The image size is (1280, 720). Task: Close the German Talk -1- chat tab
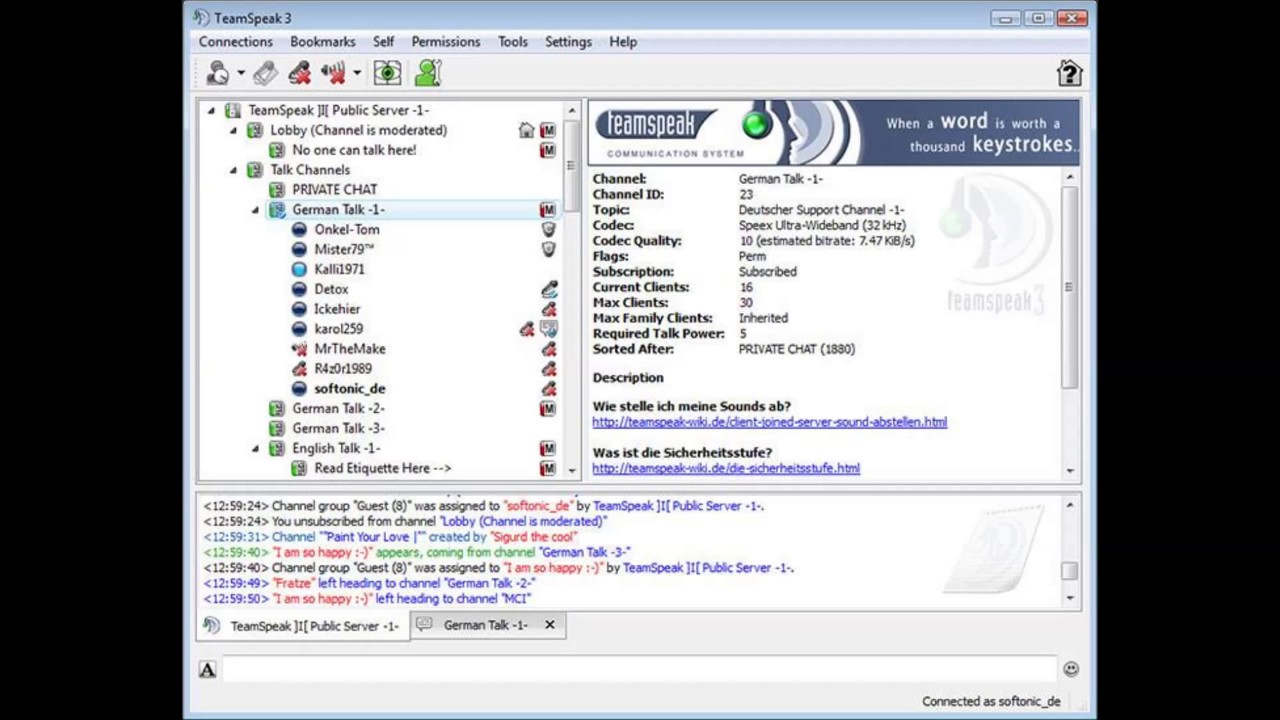point(549,625)
